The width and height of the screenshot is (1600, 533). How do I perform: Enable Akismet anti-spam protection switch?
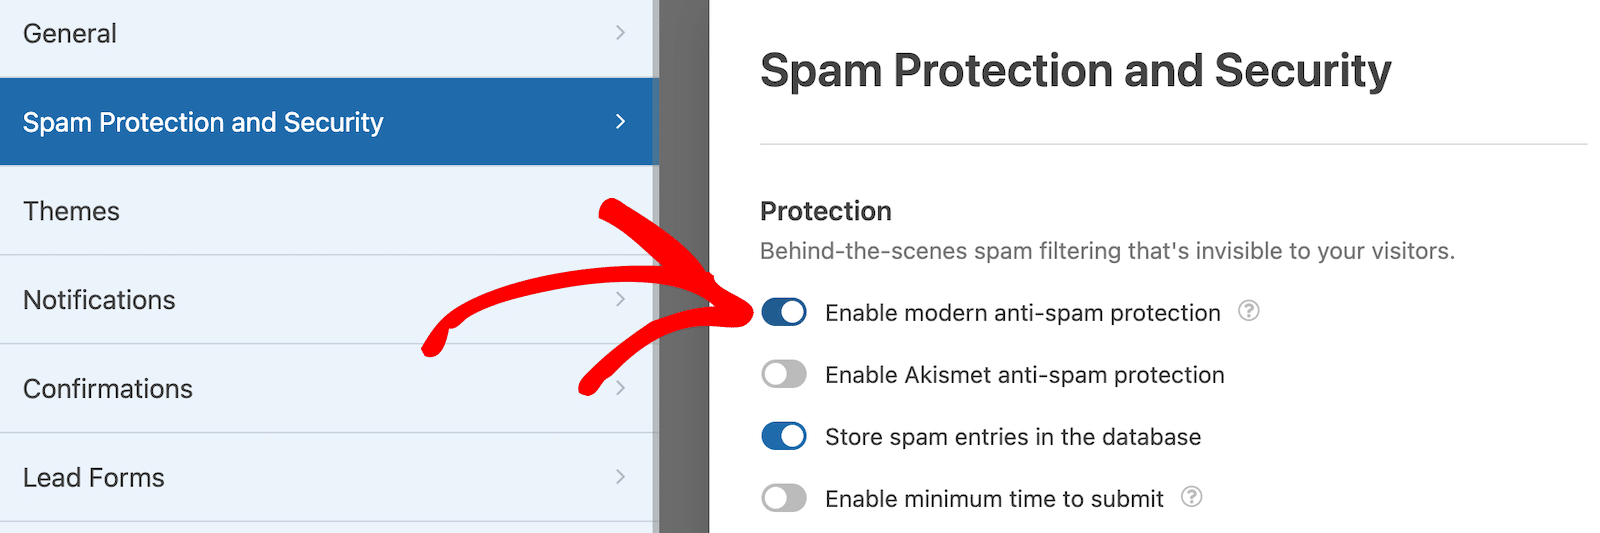[x=784, y=375]
